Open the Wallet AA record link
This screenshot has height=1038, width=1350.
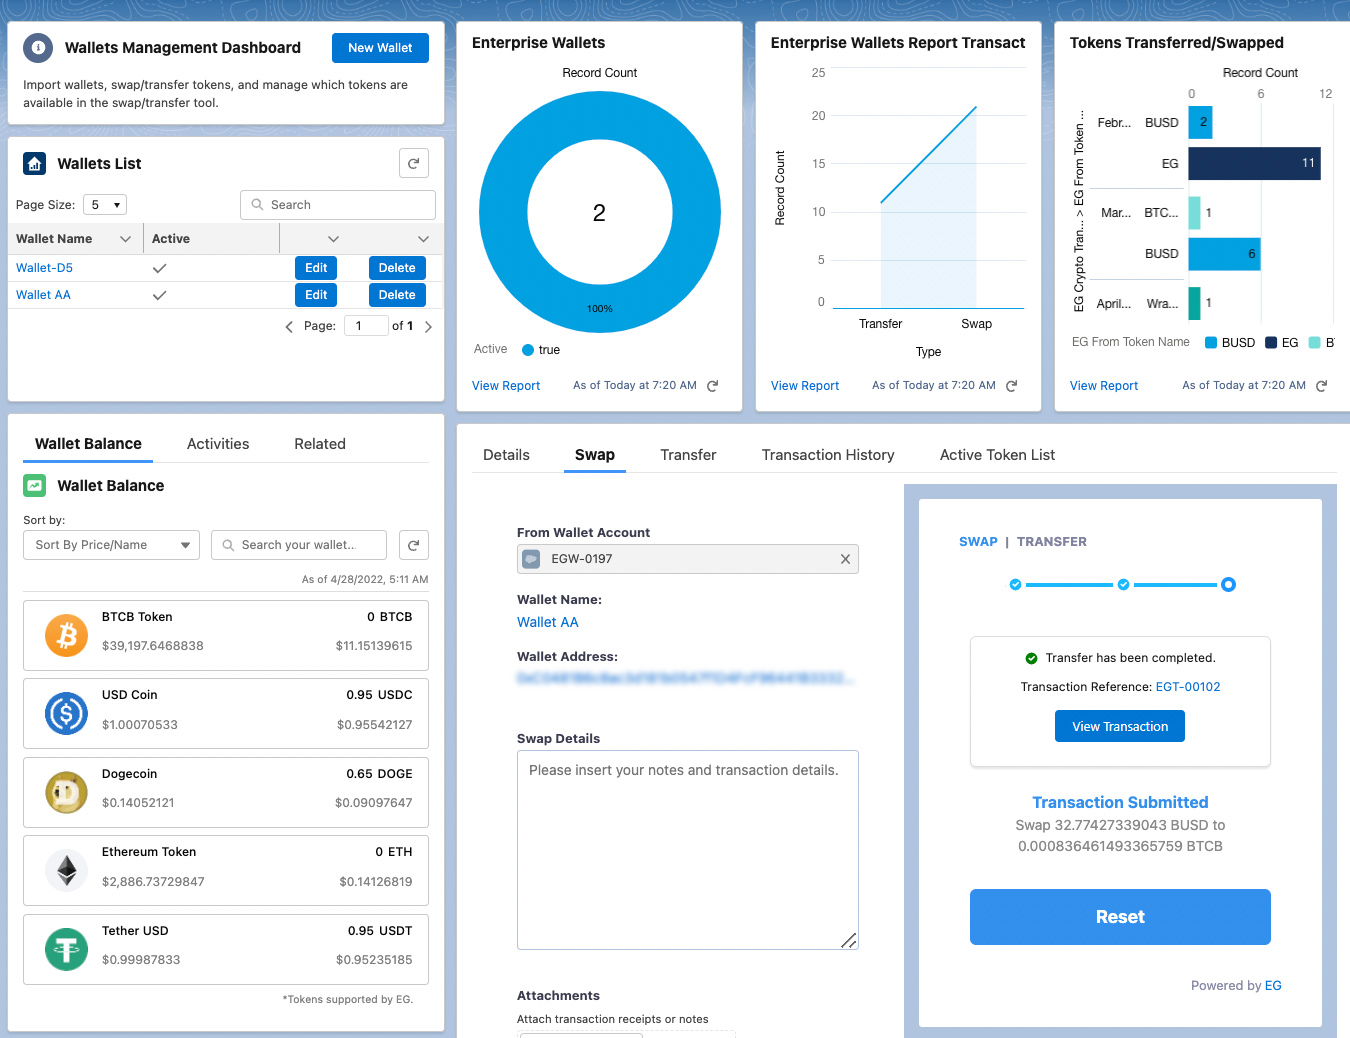point(42,294)
